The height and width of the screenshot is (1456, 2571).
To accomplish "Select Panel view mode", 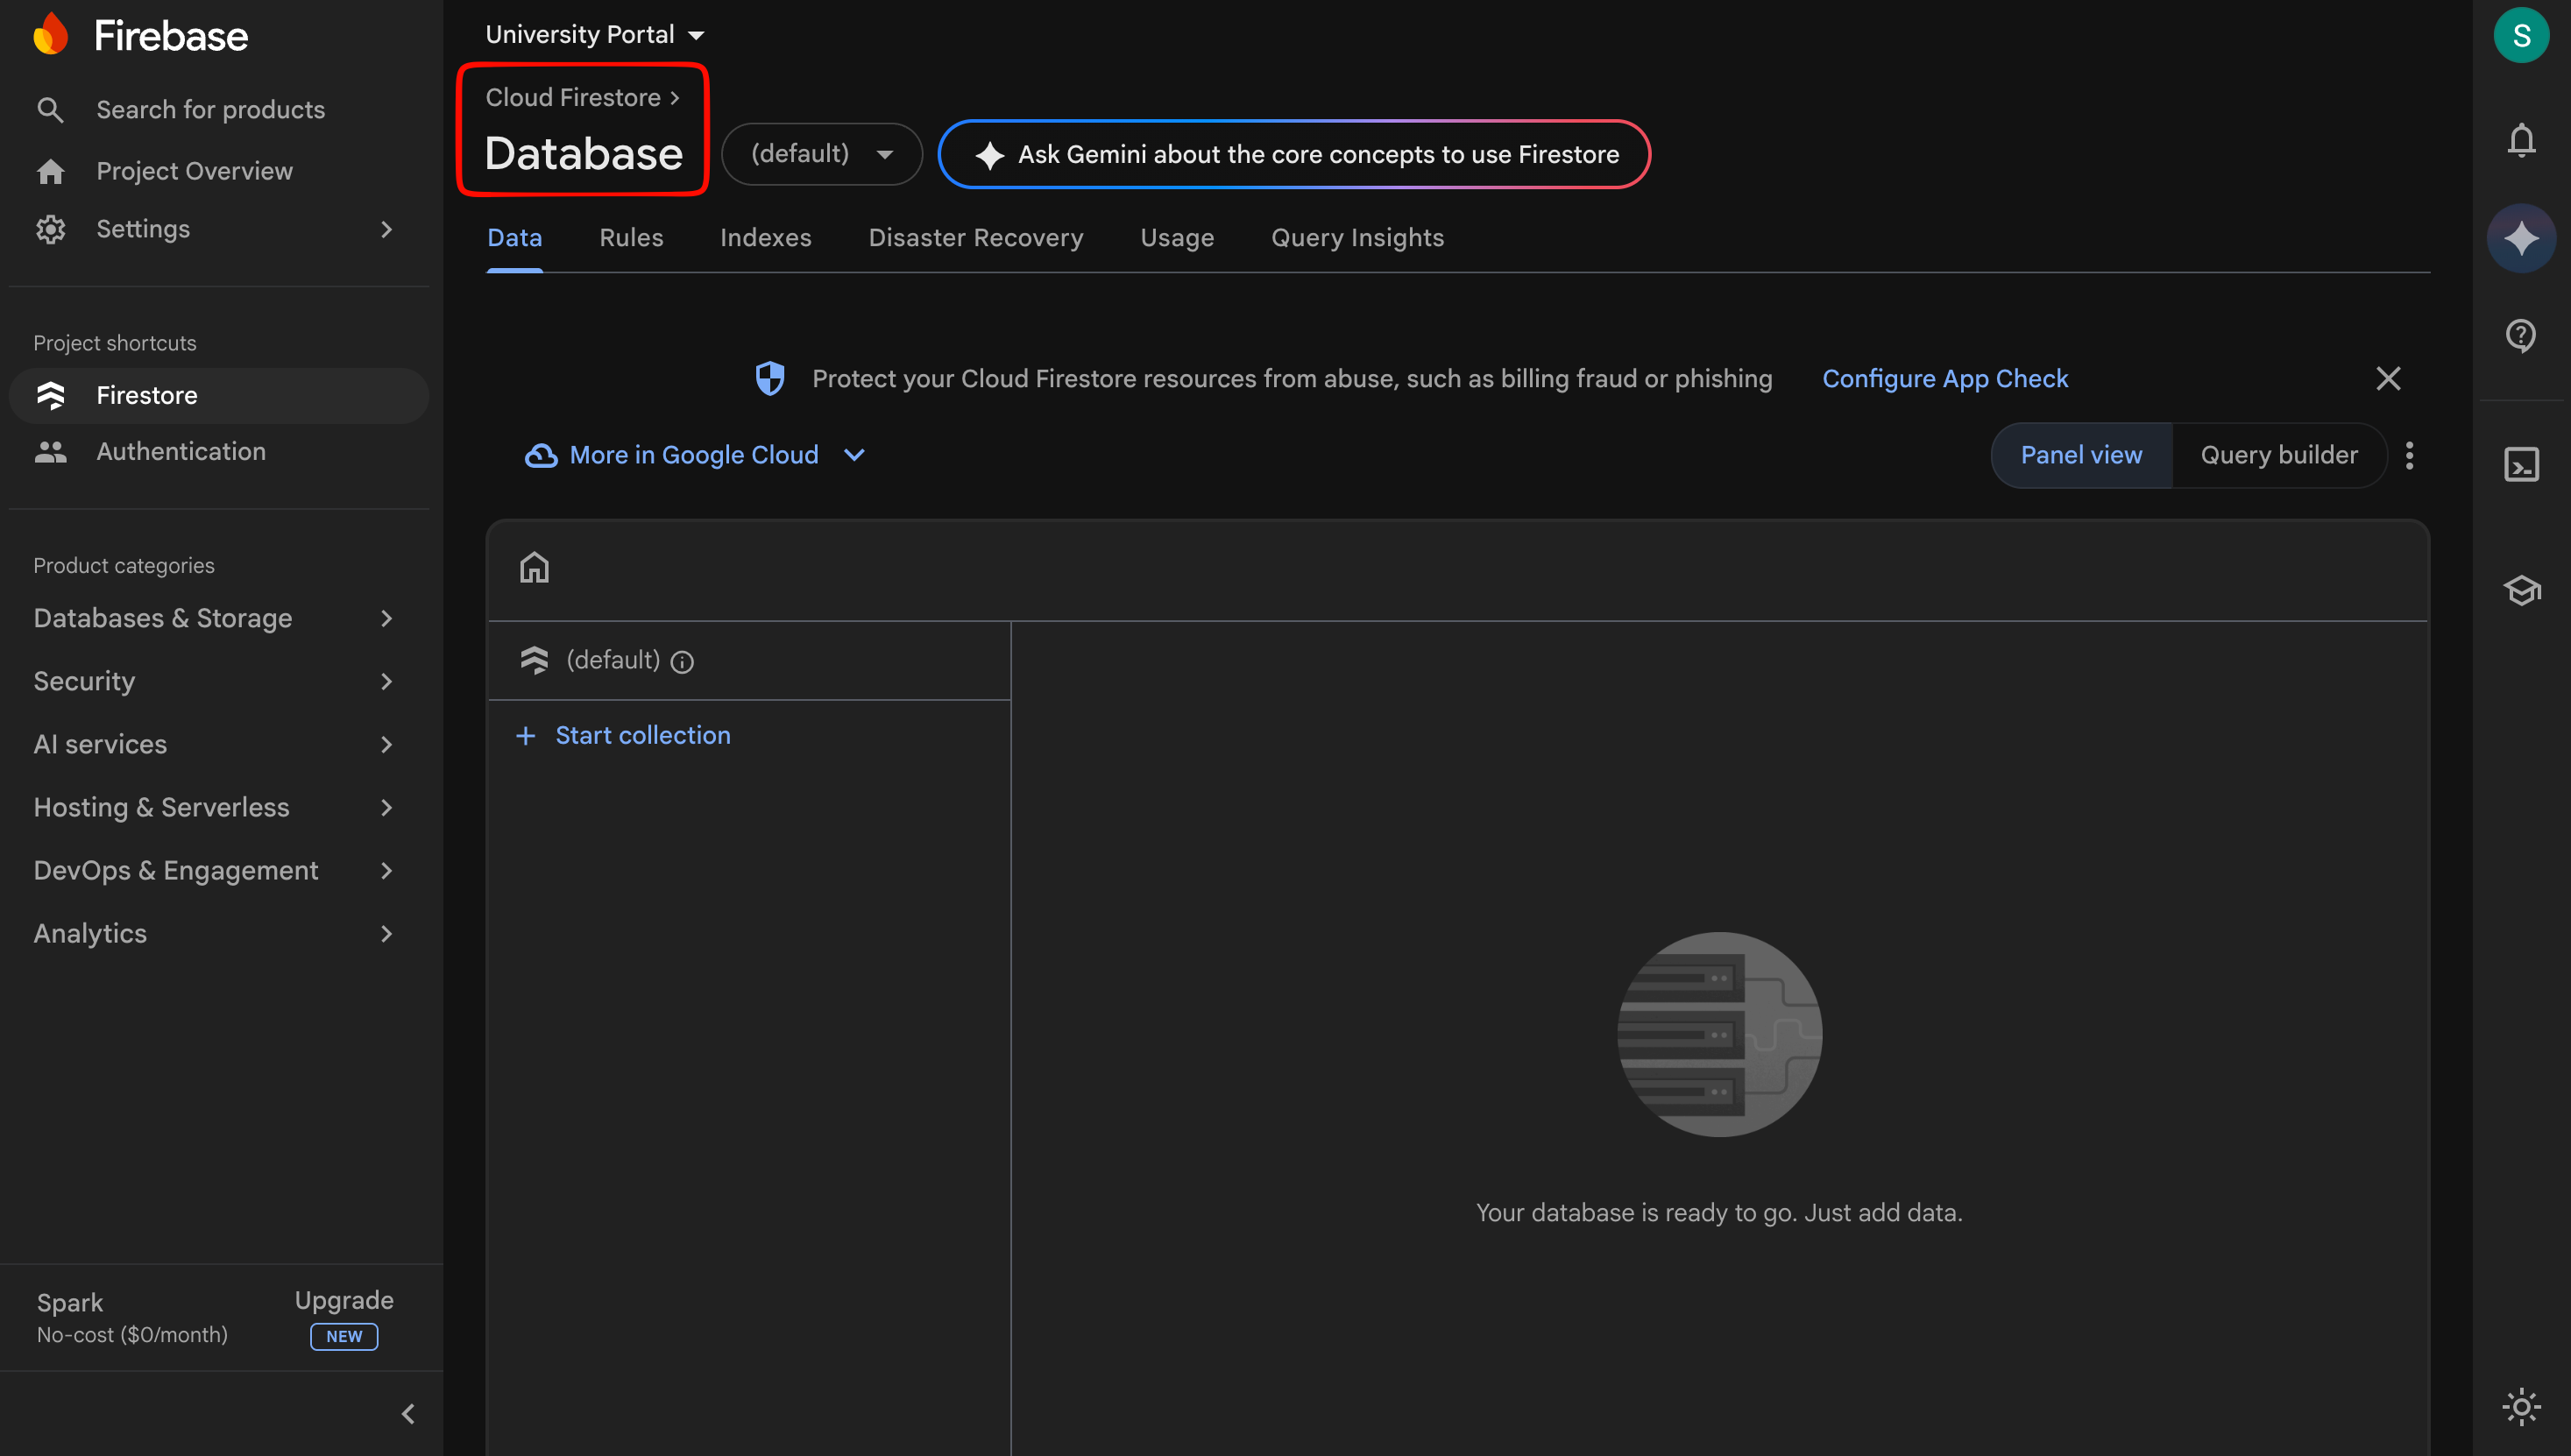I will coord(2081,456).
